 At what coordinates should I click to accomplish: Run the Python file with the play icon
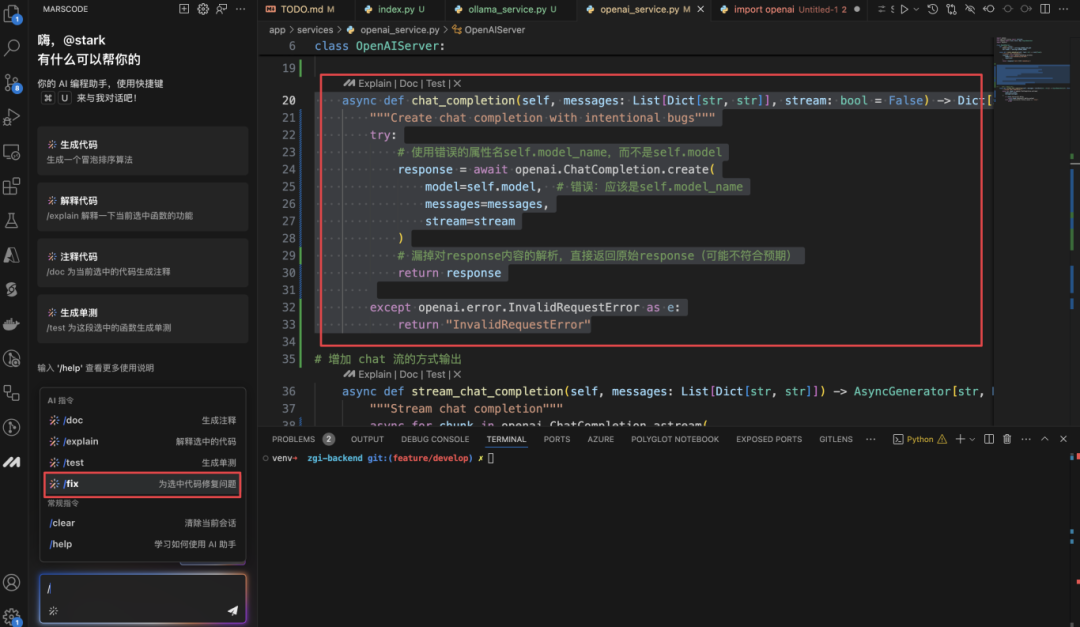904,9
